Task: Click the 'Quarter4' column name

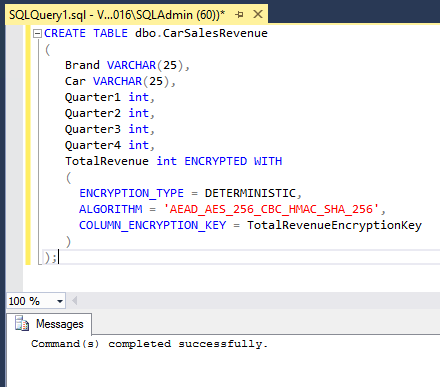Action: [93, 145]
